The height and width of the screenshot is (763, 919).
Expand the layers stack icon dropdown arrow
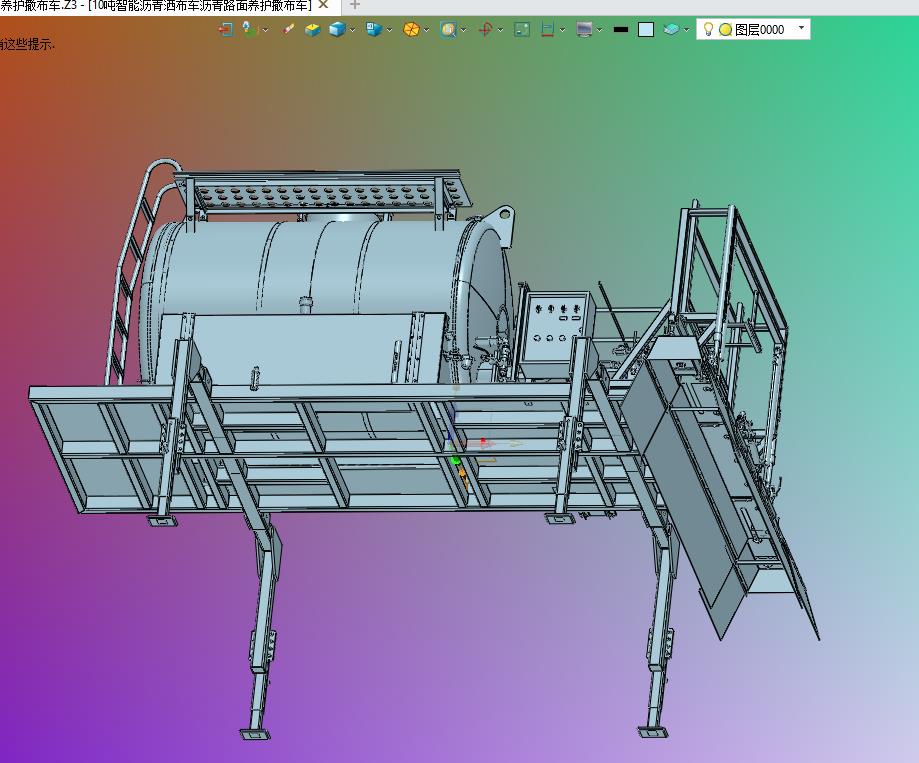click(x=687, y=31)
